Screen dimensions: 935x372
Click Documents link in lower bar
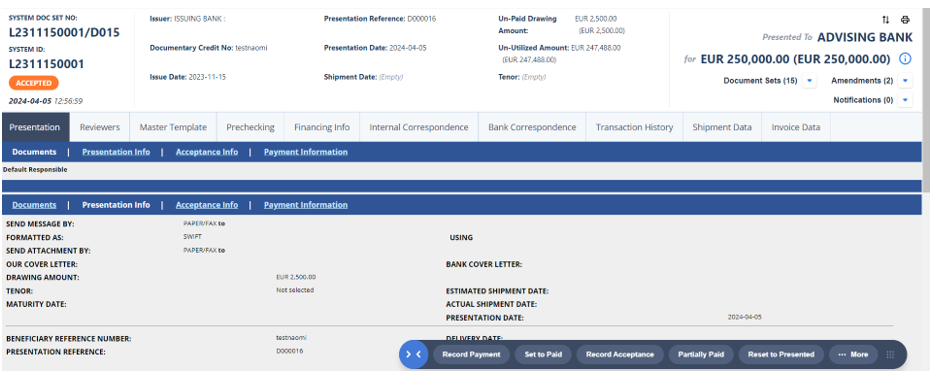pyautogui.click(x=34, y=205)
